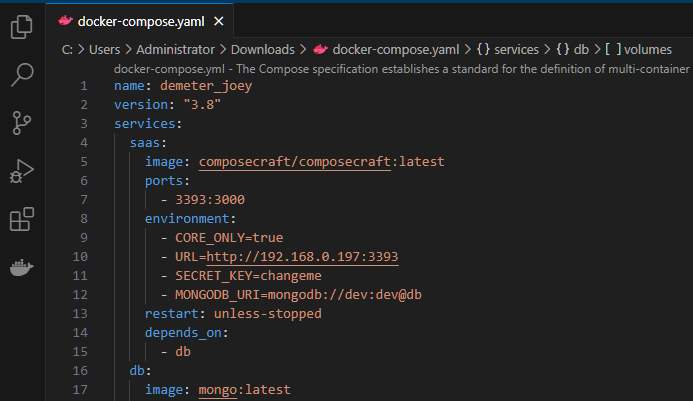
Task: Click the Docker whale icon in breadcrumb
Action: [320, 49]
